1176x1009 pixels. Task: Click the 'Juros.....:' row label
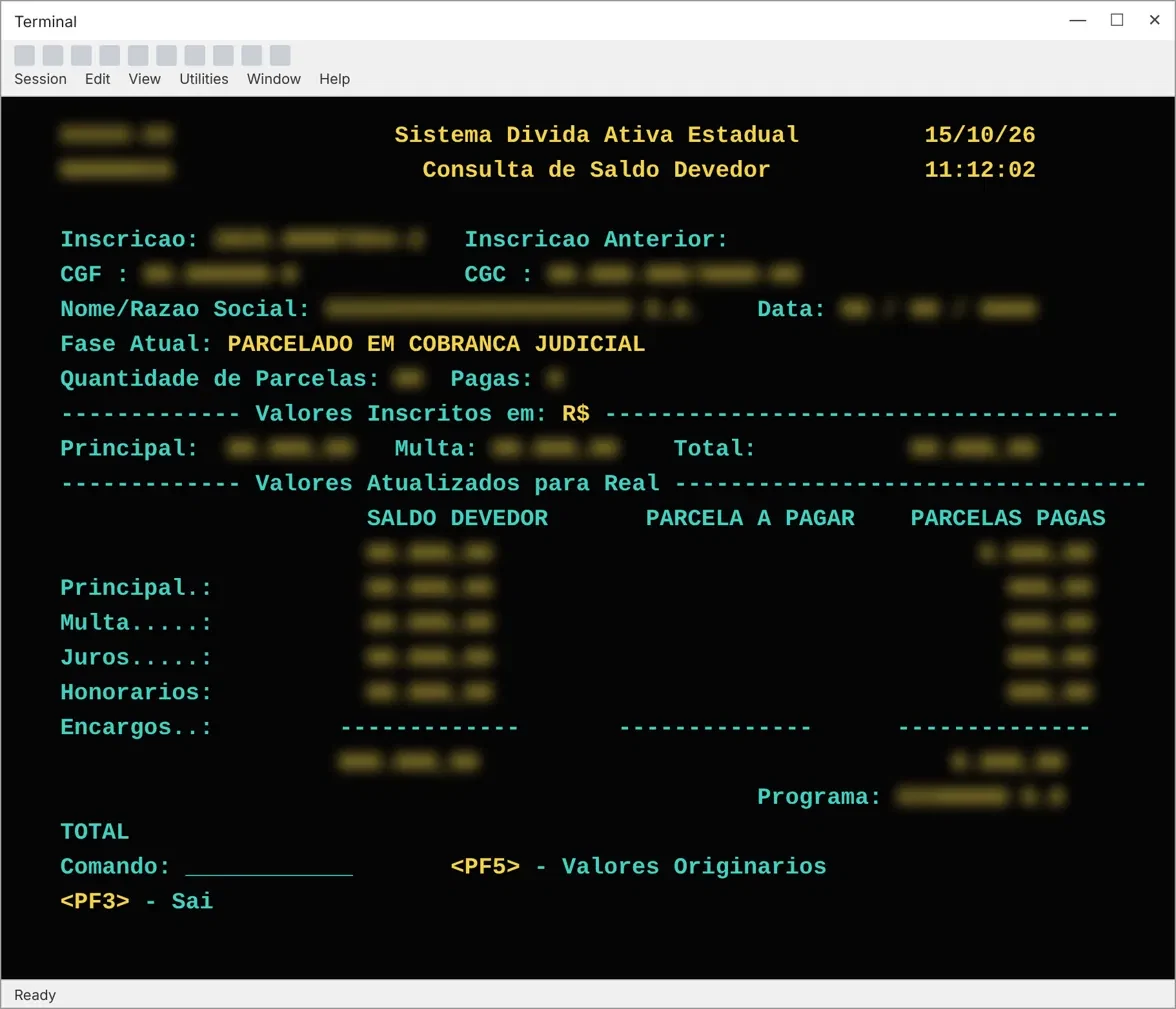136,657
